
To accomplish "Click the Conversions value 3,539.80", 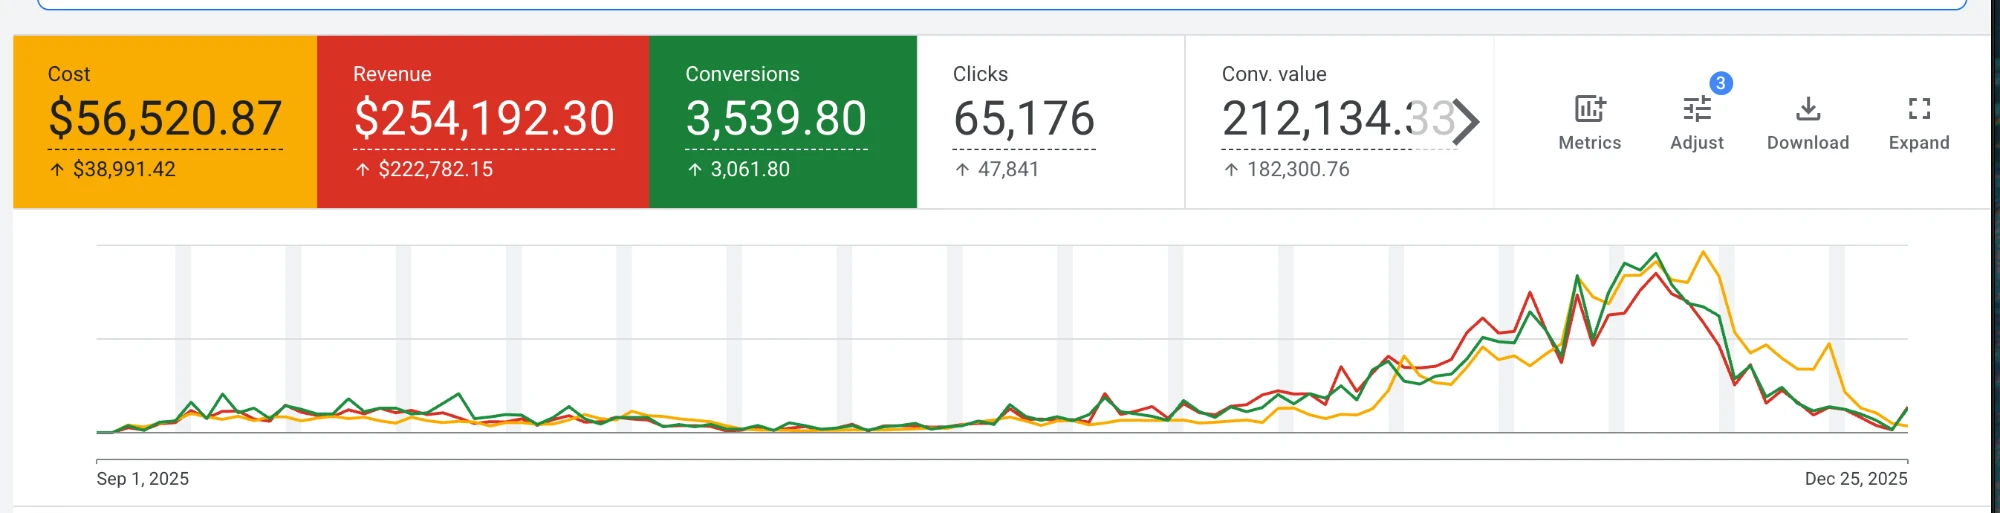I will (776, 118).
